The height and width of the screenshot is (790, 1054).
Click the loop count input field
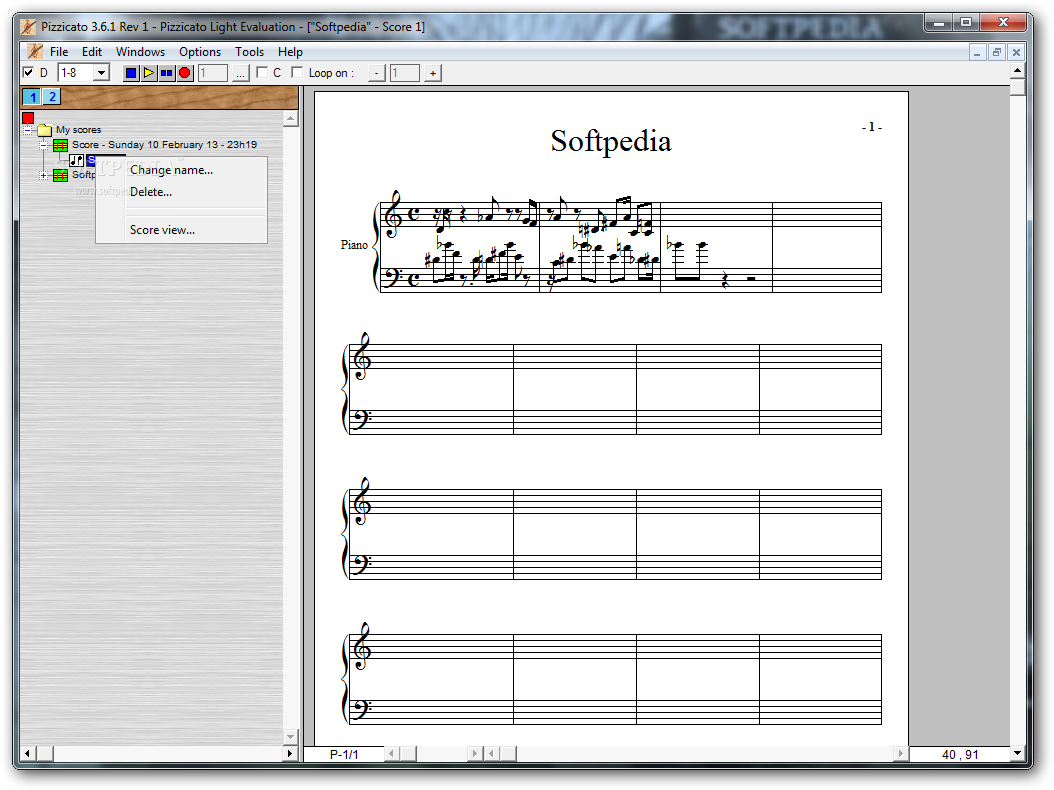pyautogui.click(x=405, y=73)
